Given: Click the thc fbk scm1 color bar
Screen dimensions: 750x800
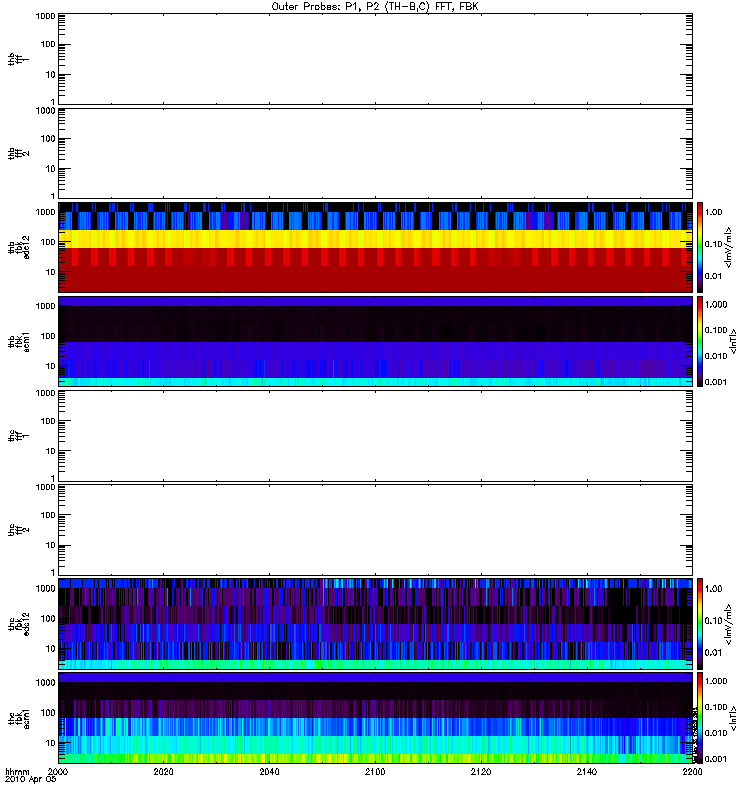Looking at the screenshot, I should 700,718.
